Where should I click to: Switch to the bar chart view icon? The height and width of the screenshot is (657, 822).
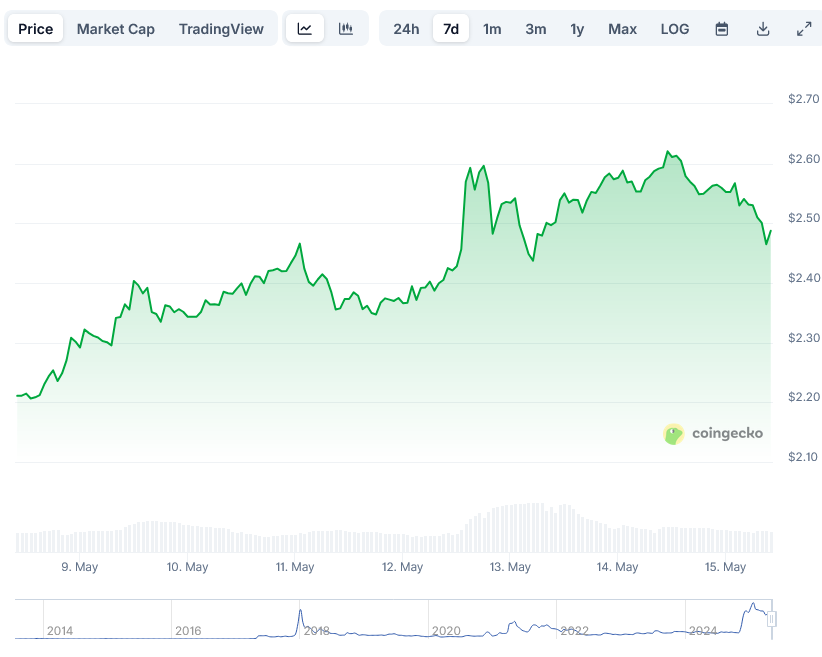click(x=345, y=28)
